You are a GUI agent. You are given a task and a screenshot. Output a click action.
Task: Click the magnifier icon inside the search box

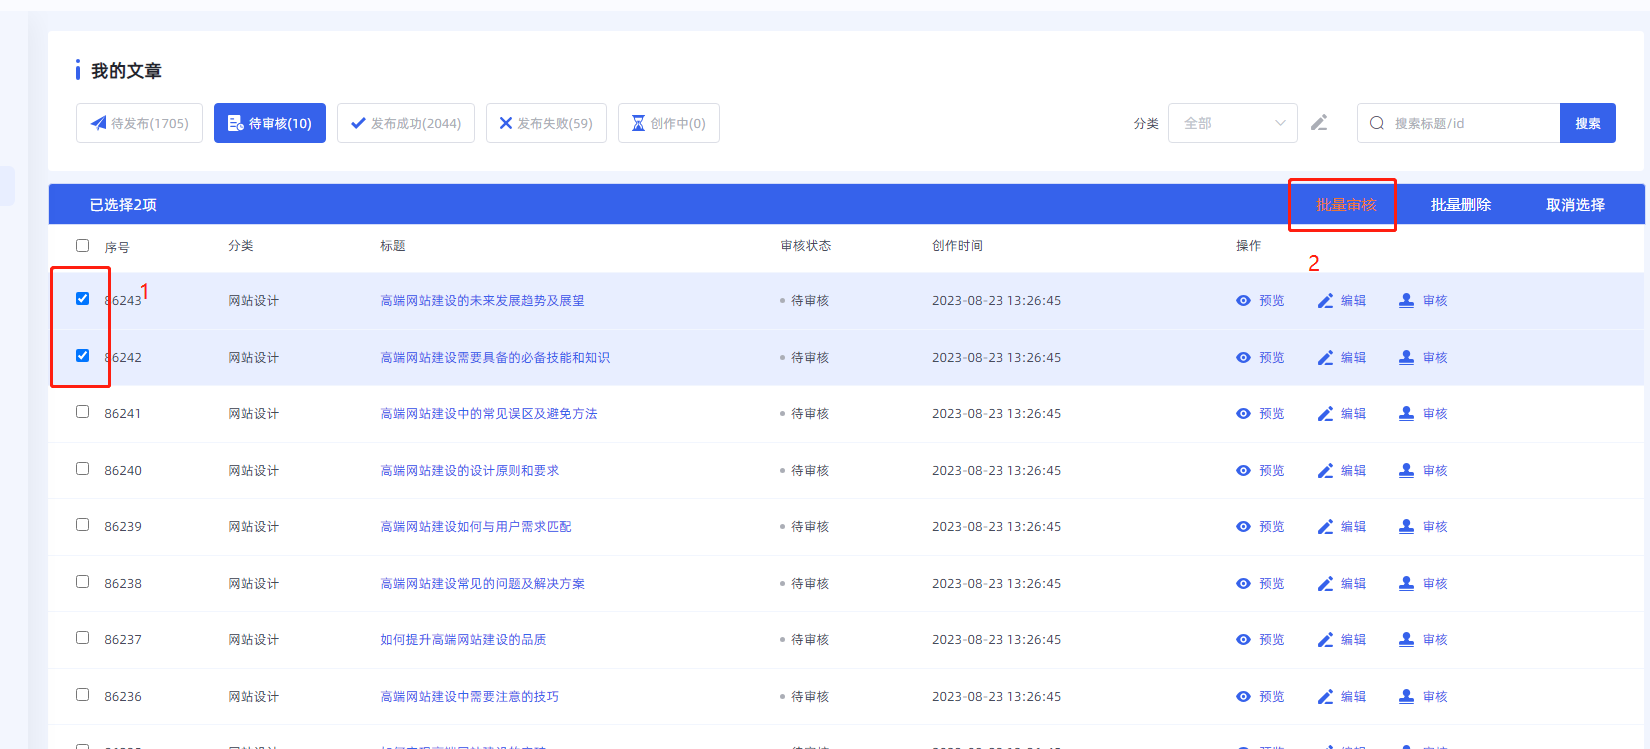pyautogui.click(x=1377, y=123)
